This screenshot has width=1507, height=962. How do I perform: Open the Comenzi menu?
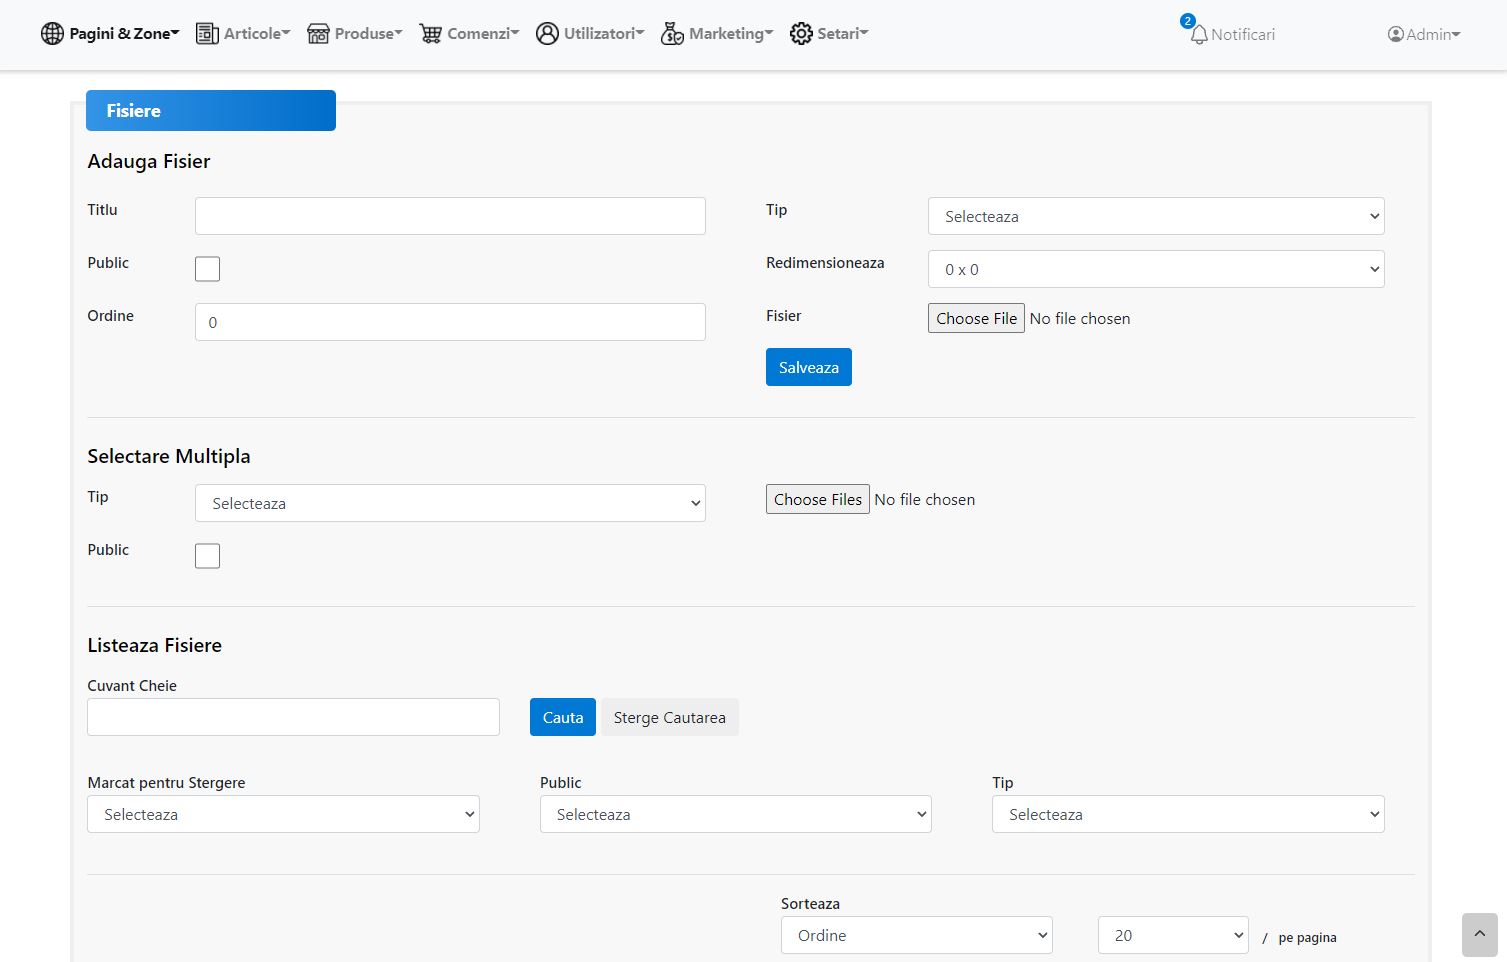pos(469,34)
